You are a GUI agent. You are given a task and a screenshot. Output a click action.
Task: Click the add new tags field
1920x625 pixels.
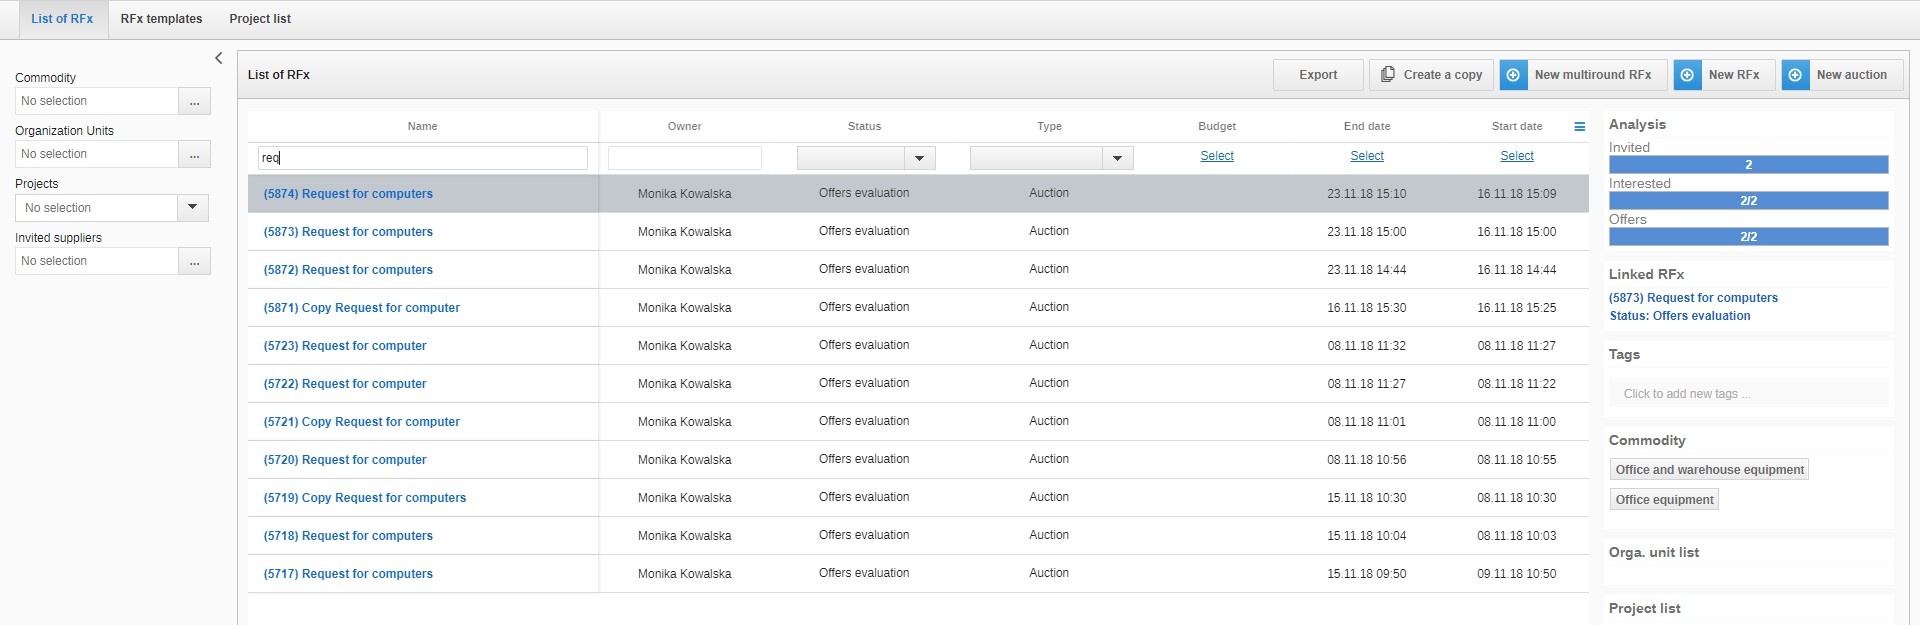tap(1746, 394)
